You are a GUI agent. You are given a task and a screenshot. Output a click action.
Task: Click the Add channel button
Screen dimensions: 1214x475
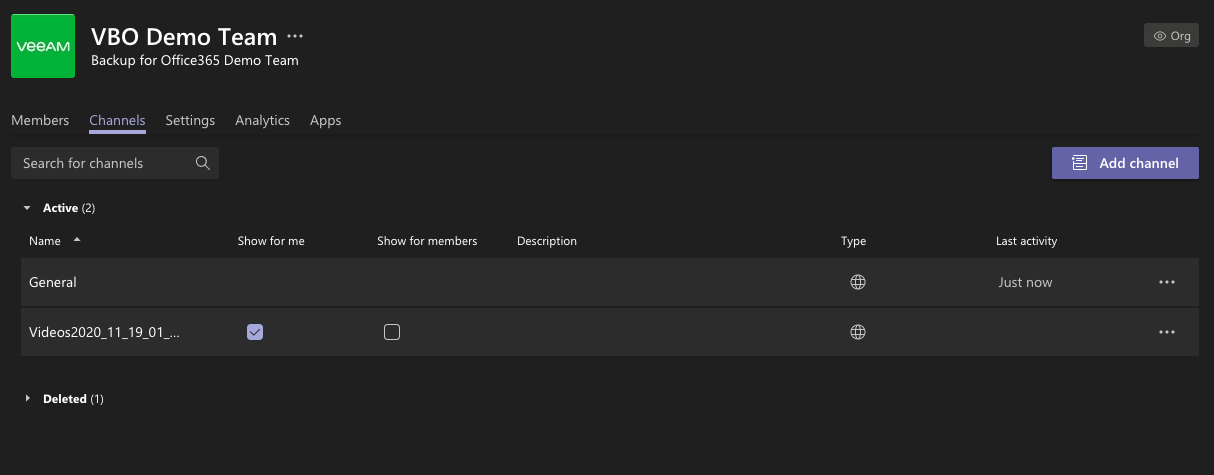coord(1125,163)
